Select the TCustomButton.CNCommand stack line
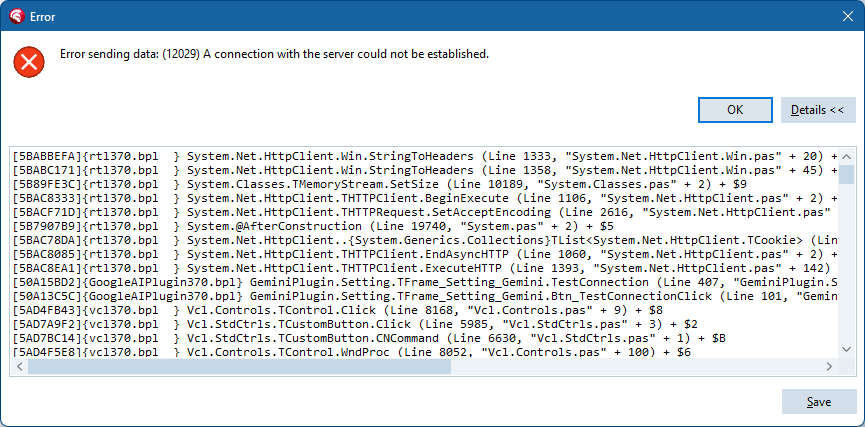The height and width of the screenshot is (427, 865). pos(400,338)
